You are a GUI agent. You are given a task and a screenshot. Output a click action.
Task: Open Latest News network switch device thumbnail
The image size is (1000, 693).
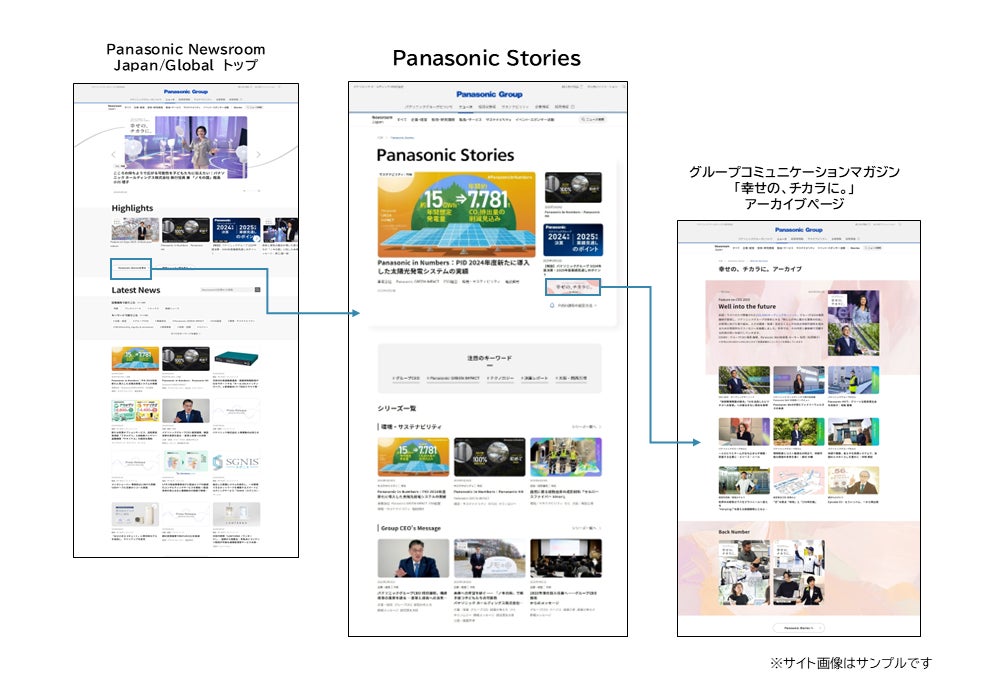236,359
